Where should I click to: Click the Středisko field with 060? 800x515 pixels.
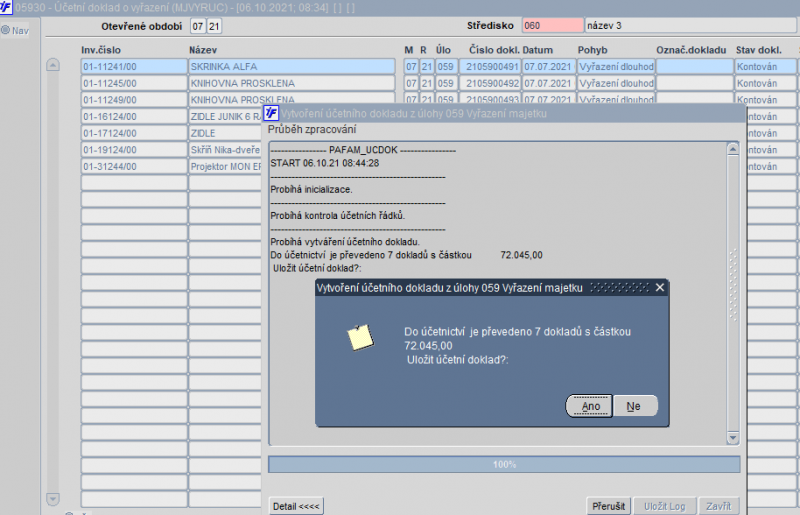tap(553, 25)
